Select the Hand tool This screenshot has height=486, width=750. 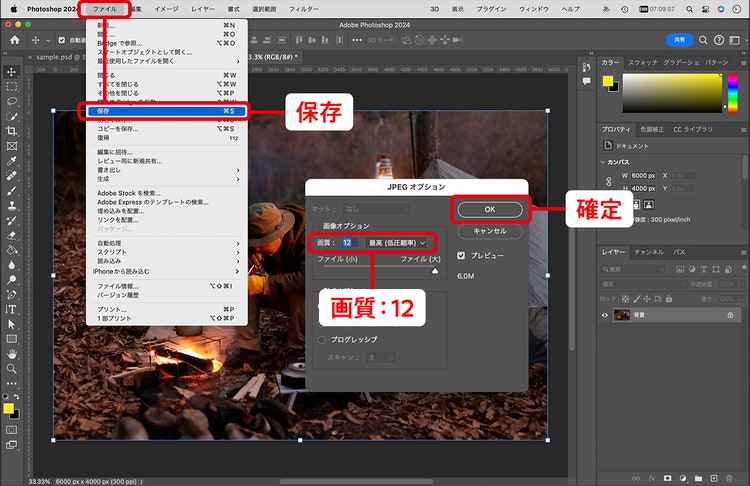11,353
